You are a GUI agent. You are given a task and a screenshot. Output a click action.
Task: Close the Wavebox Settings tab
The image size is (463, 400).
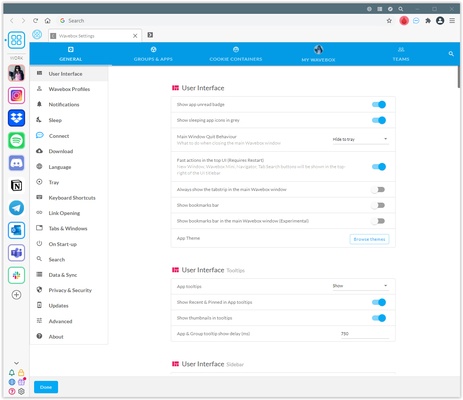point(135,36)
